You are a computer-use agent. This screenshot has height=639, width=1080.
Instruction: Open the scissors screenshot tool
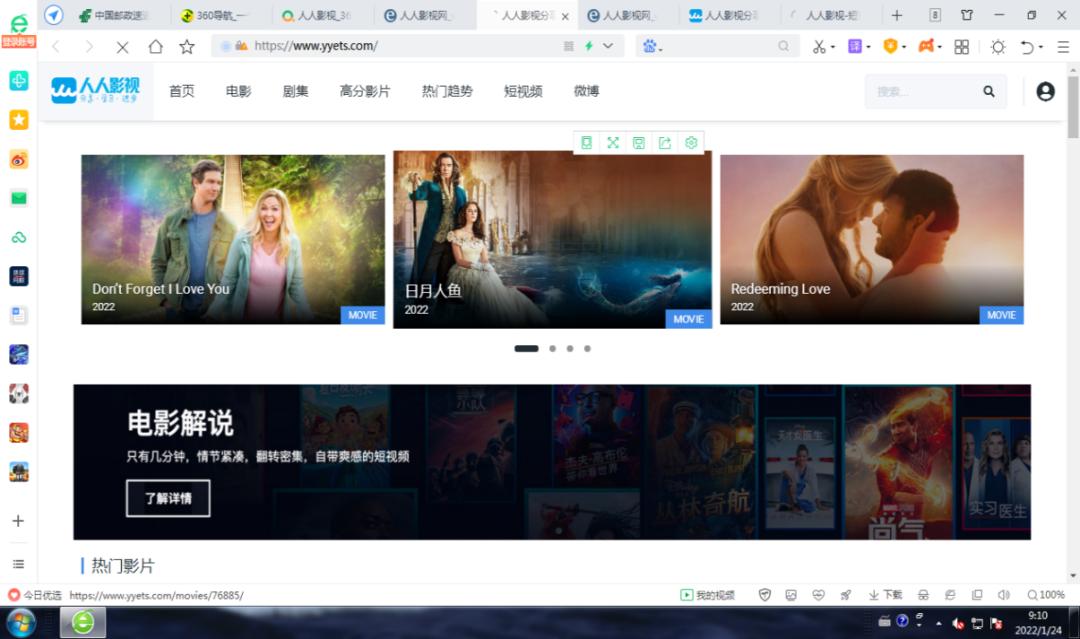coord(818,46)
